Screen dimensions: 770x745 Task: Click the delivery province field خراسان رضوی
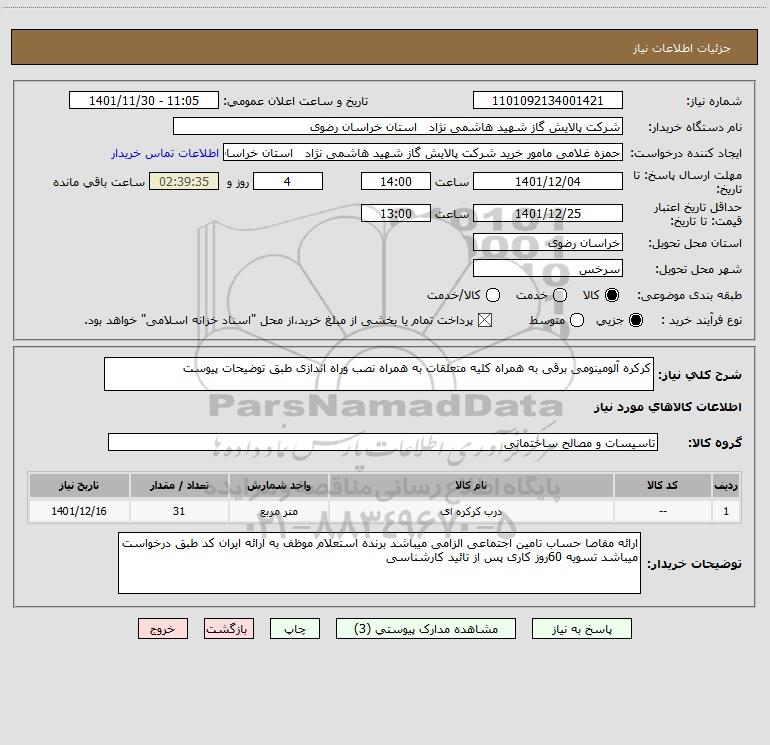pos(548,243)
